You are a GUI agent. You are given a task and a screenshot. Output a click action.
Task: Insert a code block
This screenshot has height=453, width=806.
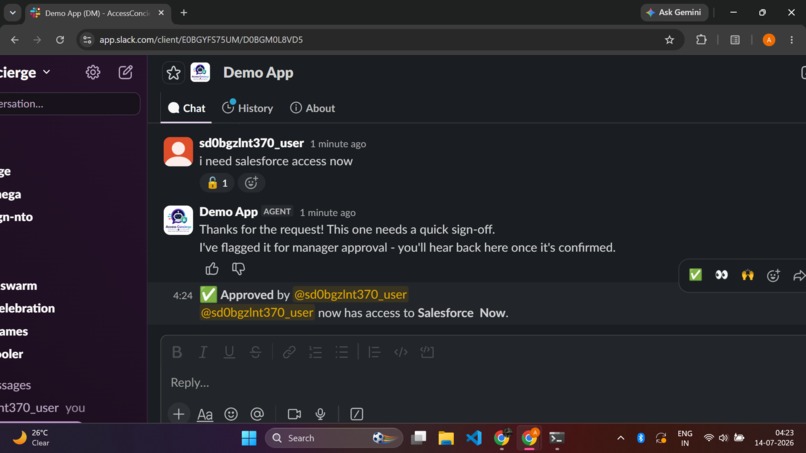[x=427, y=352]
